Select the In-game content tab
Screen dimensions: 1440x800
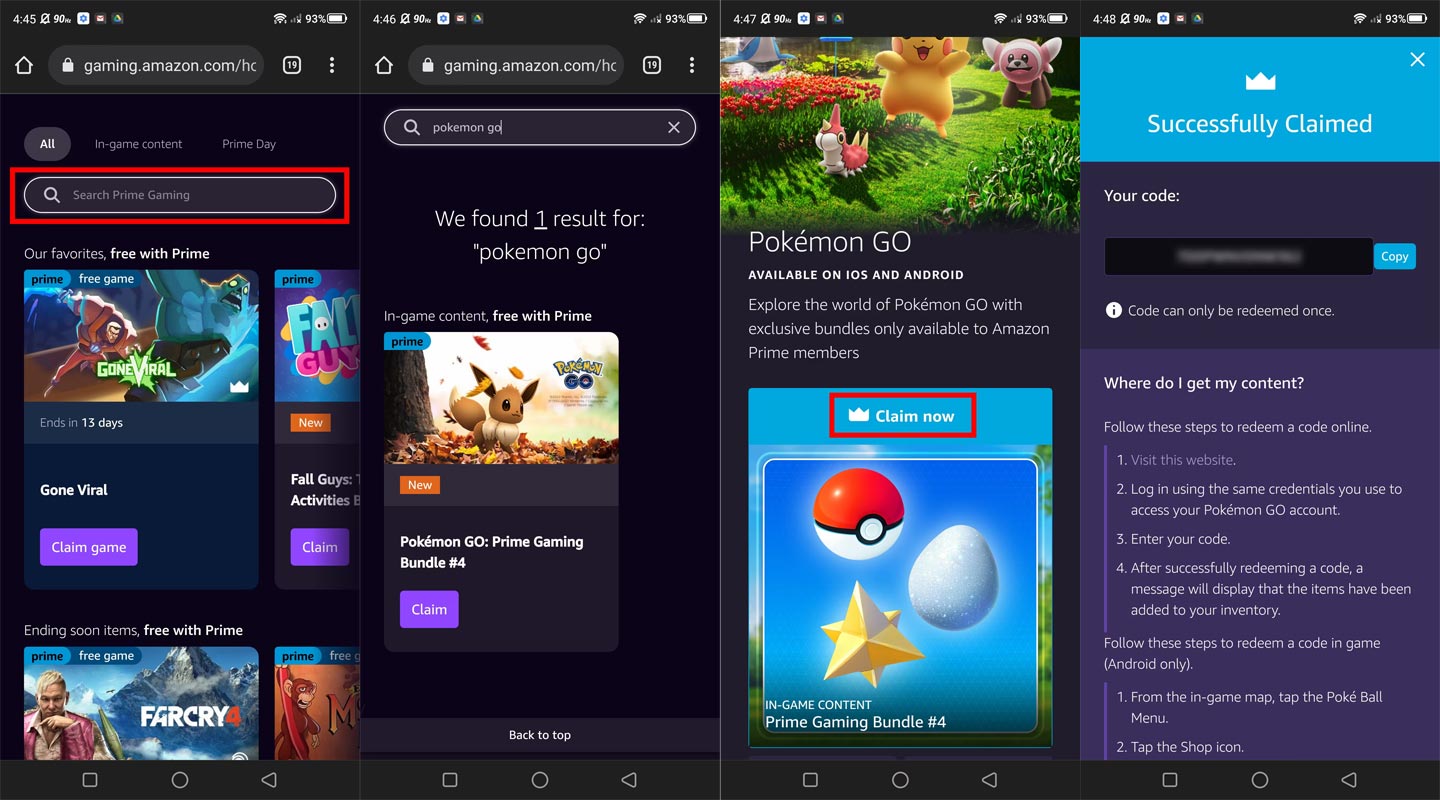point(138,144)
